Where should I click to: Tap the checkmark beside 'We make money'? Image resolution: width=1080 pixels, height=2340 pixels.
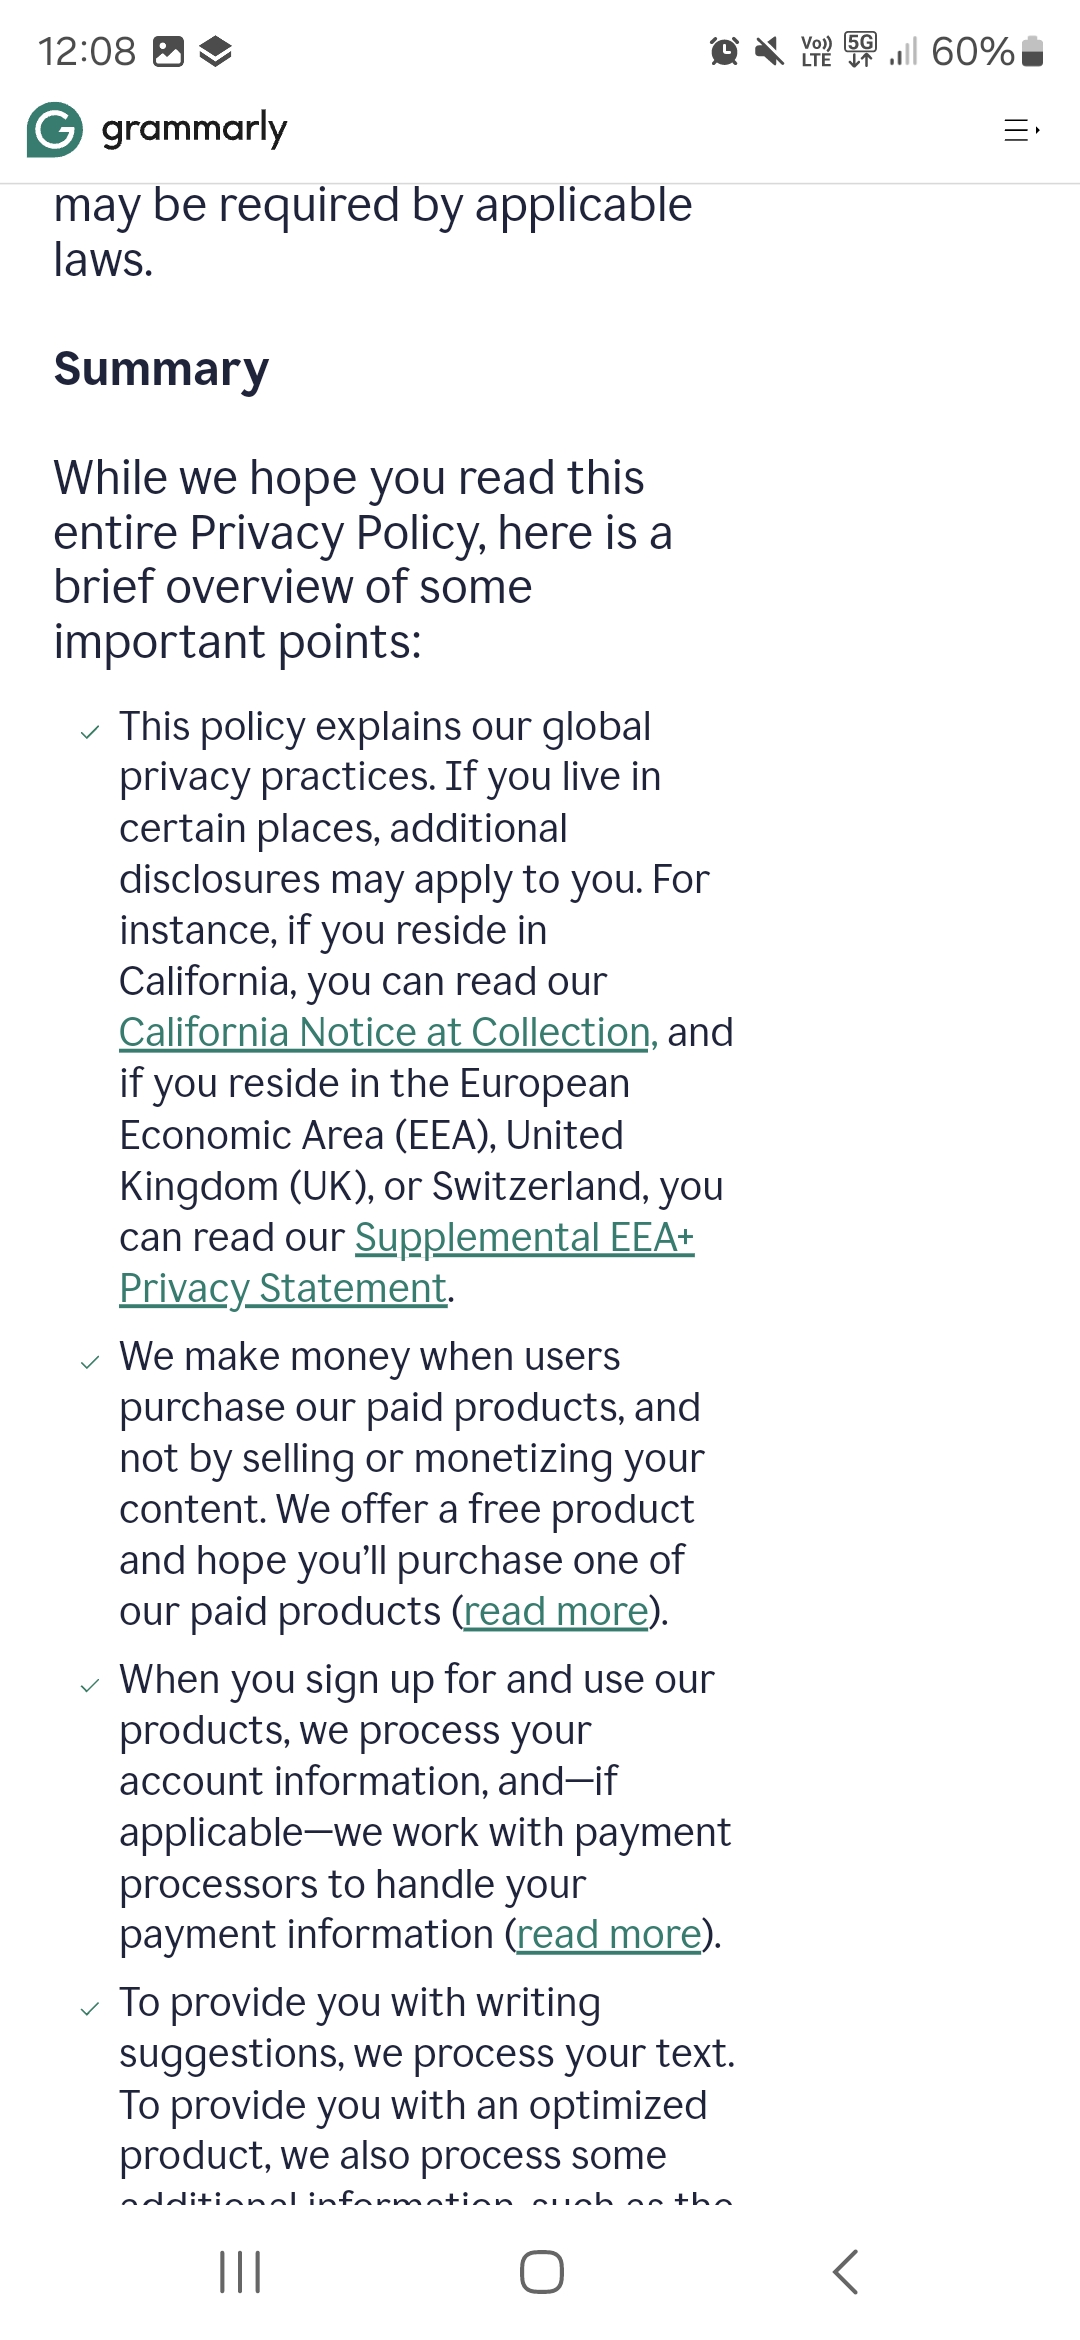(x=90, y=1362)
